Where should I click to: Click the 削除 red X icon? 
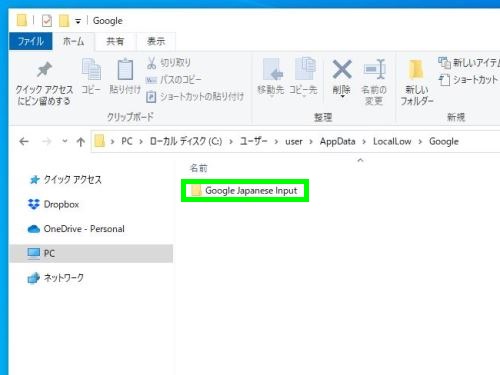[x=342, y=69]
